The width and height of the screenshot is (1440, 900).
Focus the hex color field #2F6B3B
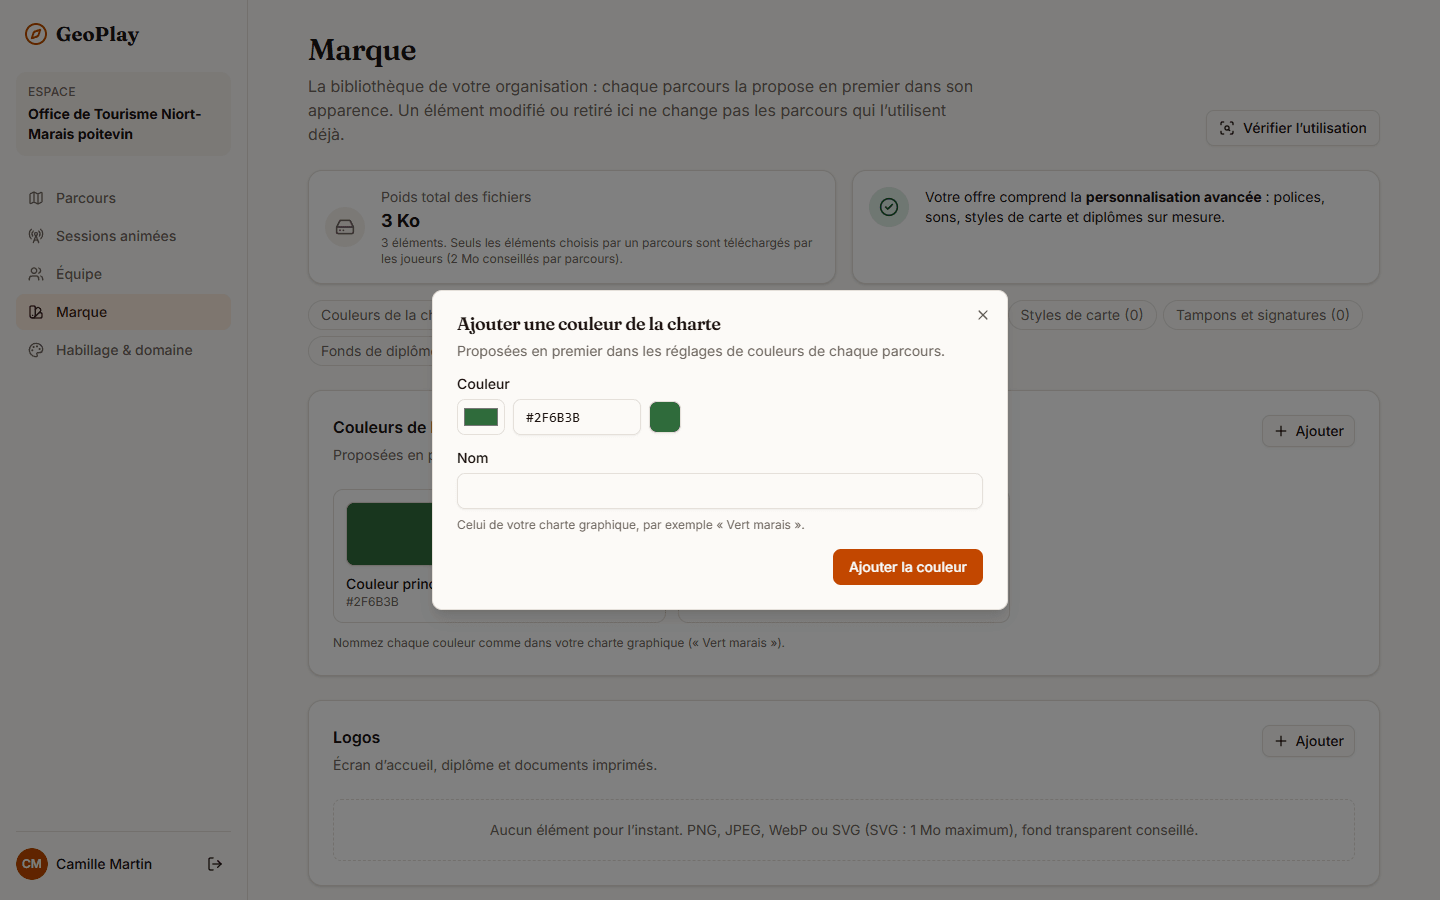(x=577, y=417)
